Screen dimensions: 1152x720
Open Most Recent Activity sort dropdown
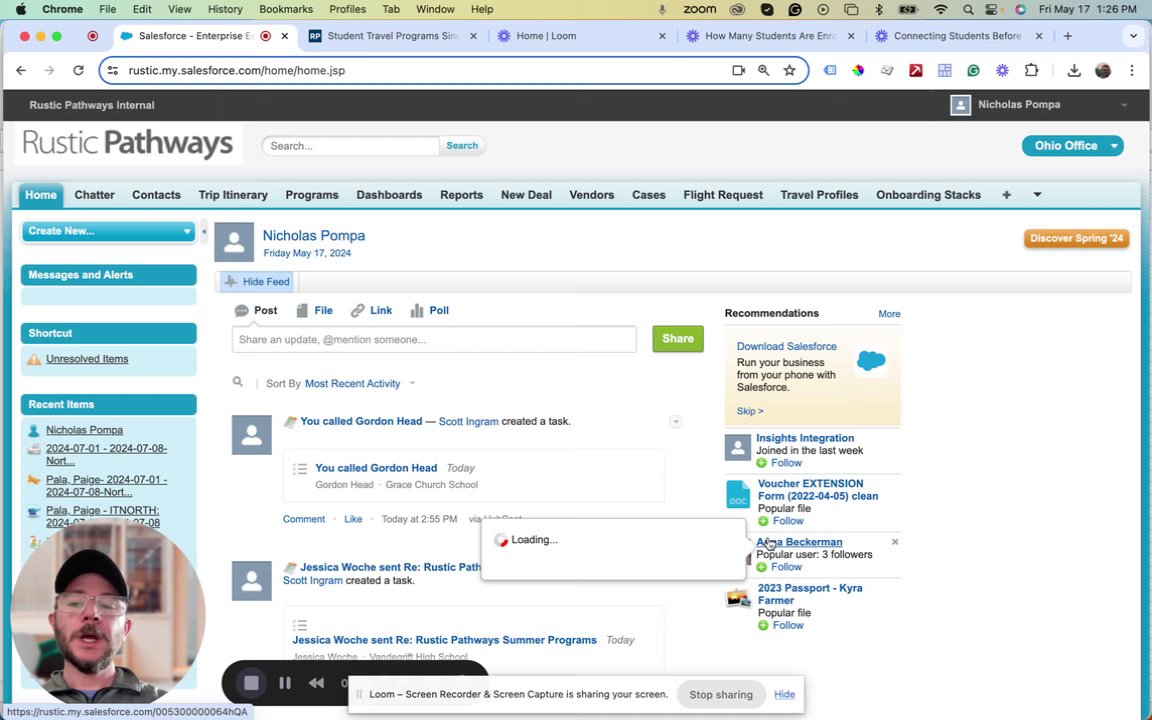[360, 384]
